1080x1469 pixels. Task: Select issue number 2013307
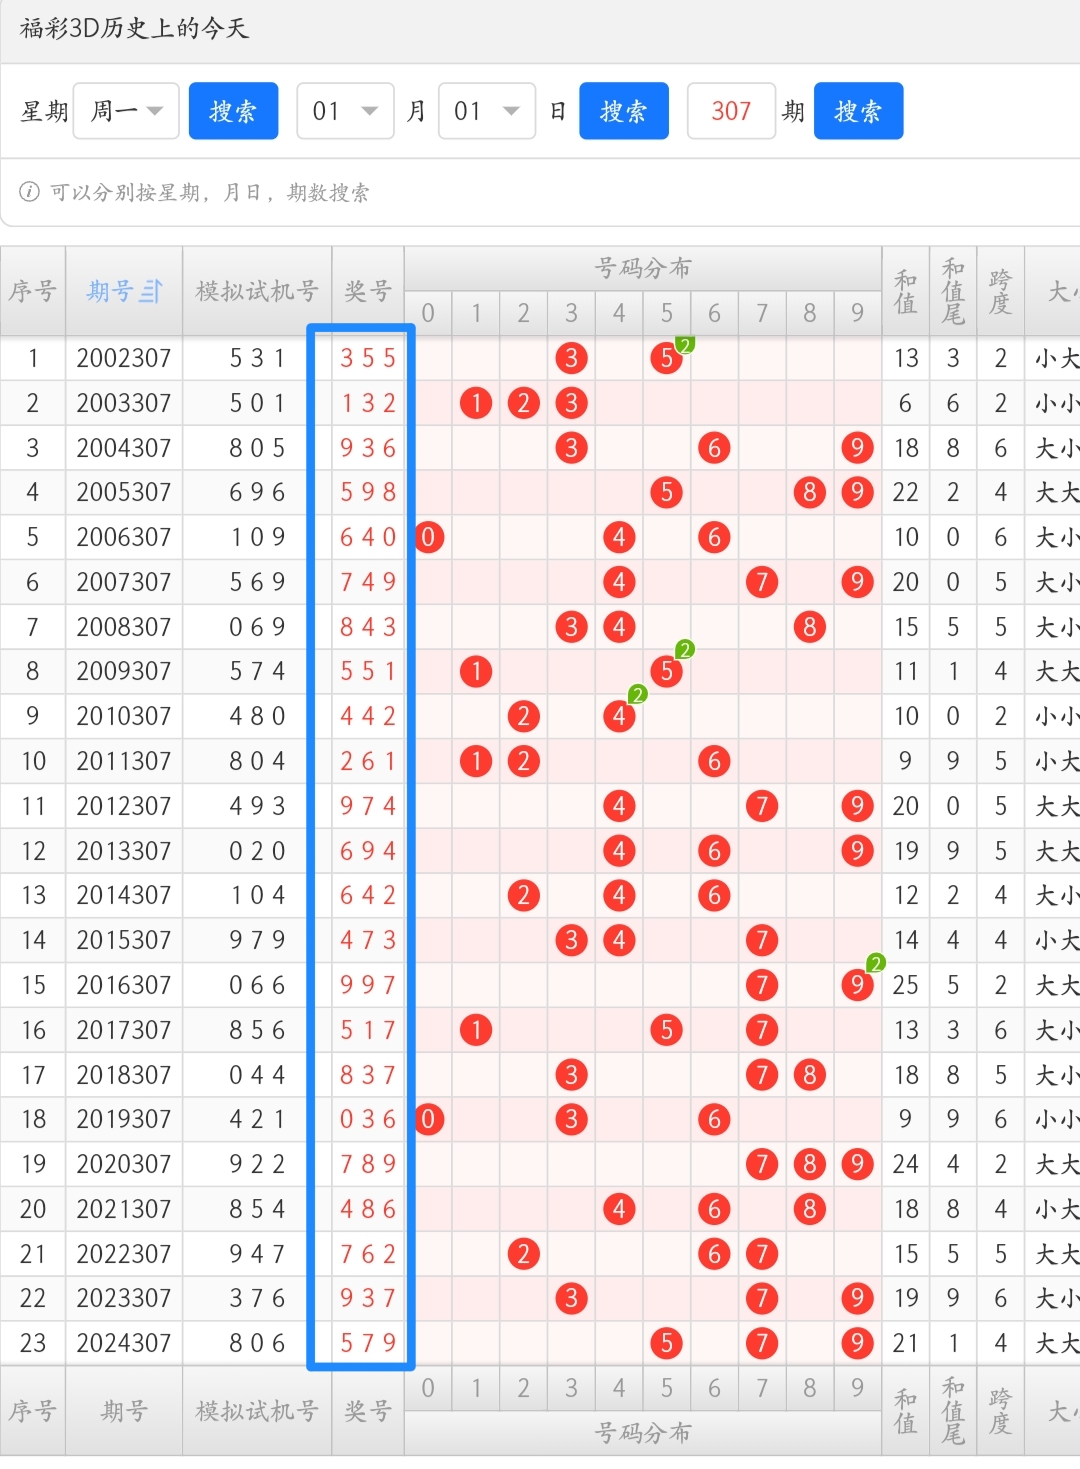pyautogui.click(x=124, y=851)
